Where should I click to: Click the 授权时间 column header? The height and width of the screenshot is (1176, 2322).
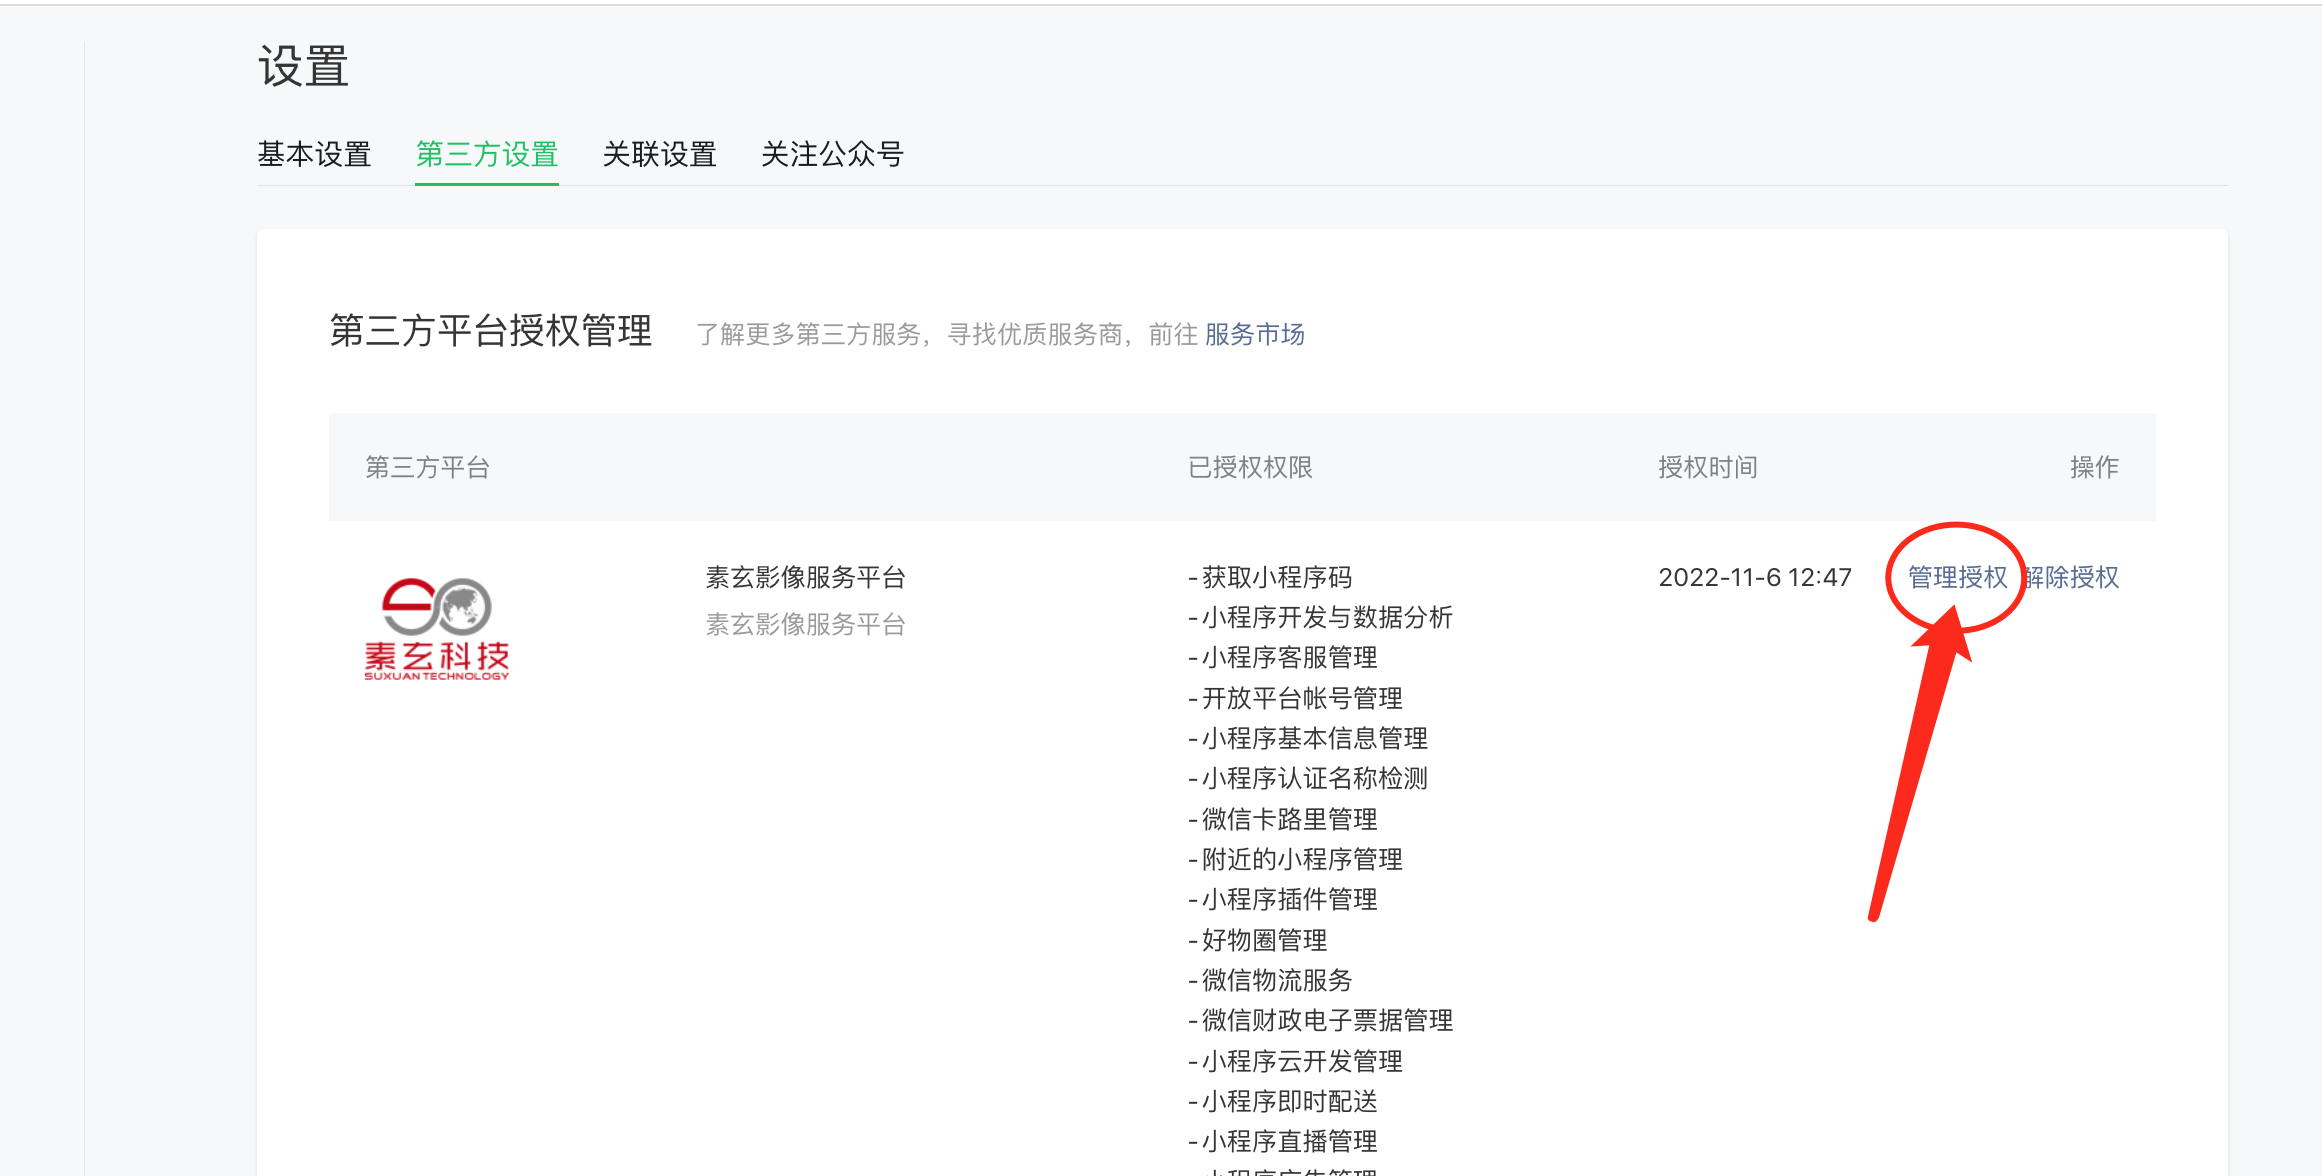(x=1707, y=467)
